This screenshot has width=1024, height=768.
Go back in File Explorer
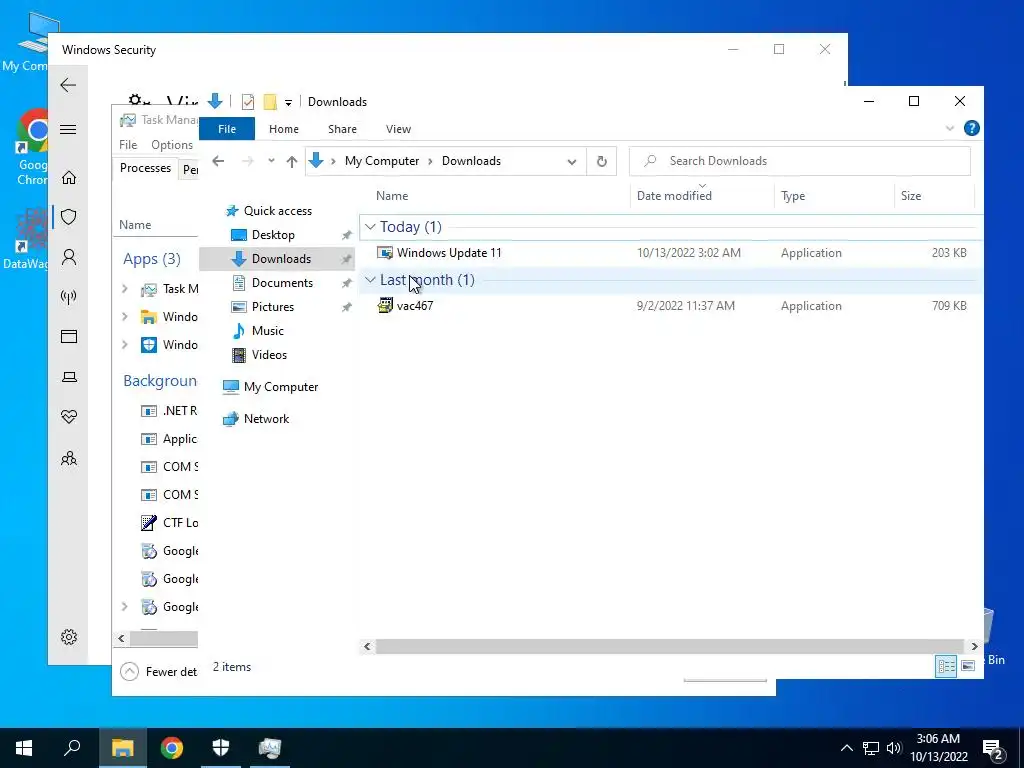click(x=218, y=161)
